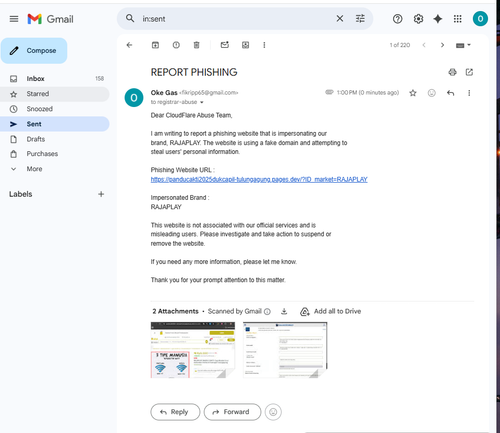This screenshot has height=433, width=500.
Task: Go back to Sent list arrow
Action: point(129,45)
